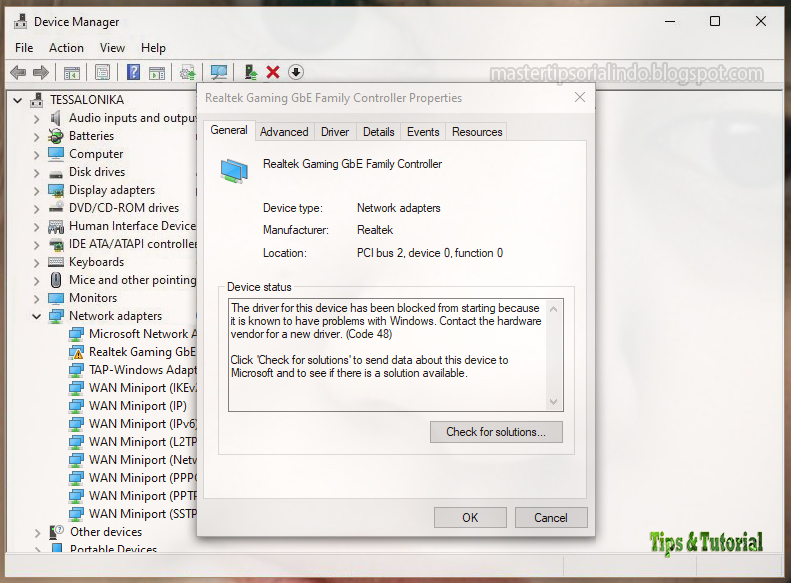The height and width of the screenshot is (583, 791).
Task: Click the Check for solutions button
Action: click(496, 432)
